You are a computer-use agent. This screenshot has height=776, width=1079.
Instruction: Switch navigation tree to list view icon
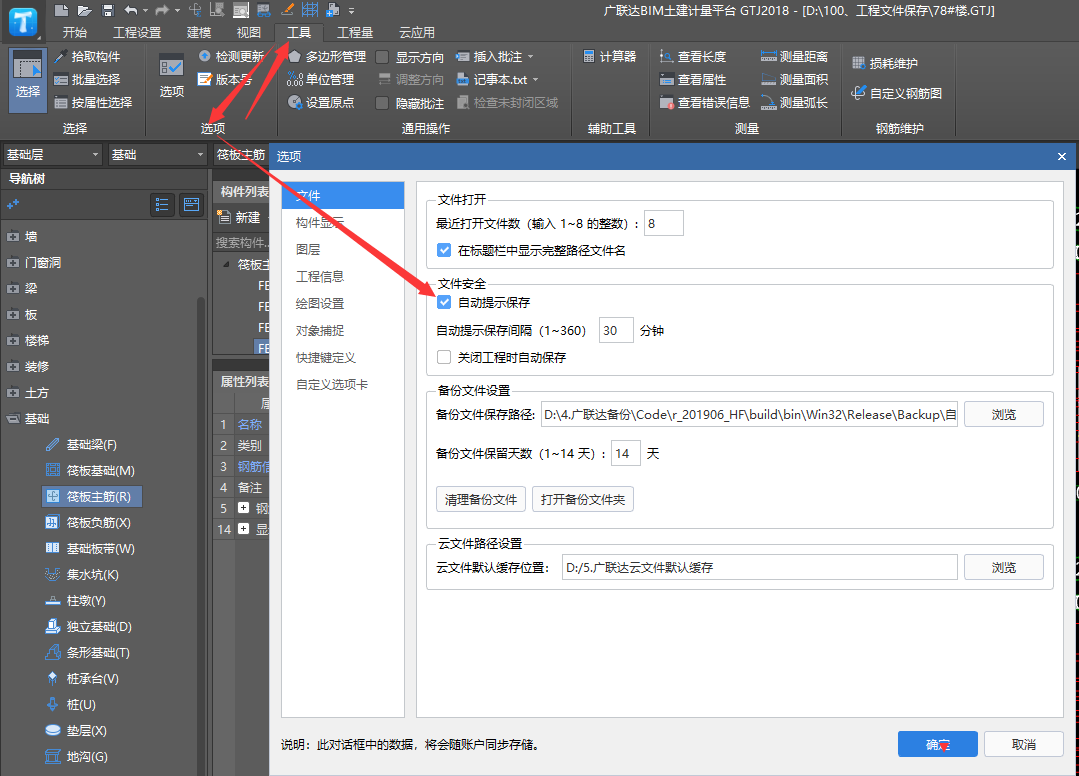pyautogui.click(x=162, y=205)
